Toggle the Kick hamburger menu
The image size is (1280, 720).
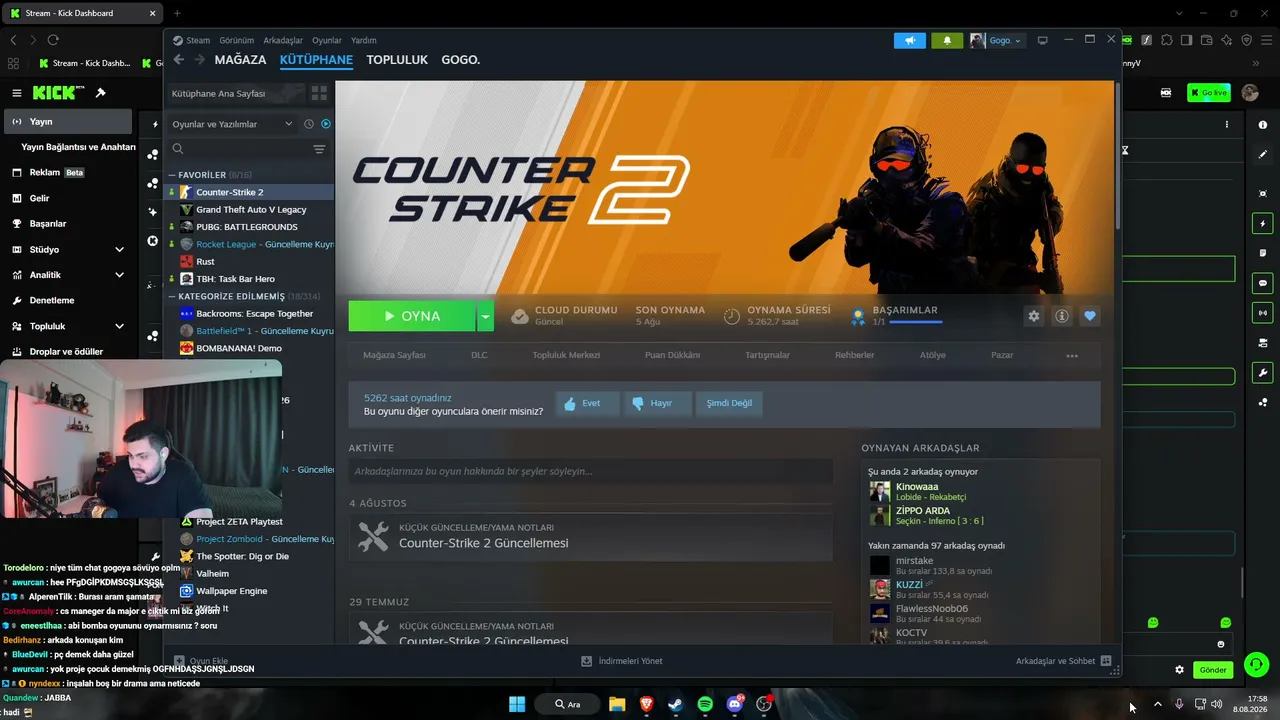point(16,93)
